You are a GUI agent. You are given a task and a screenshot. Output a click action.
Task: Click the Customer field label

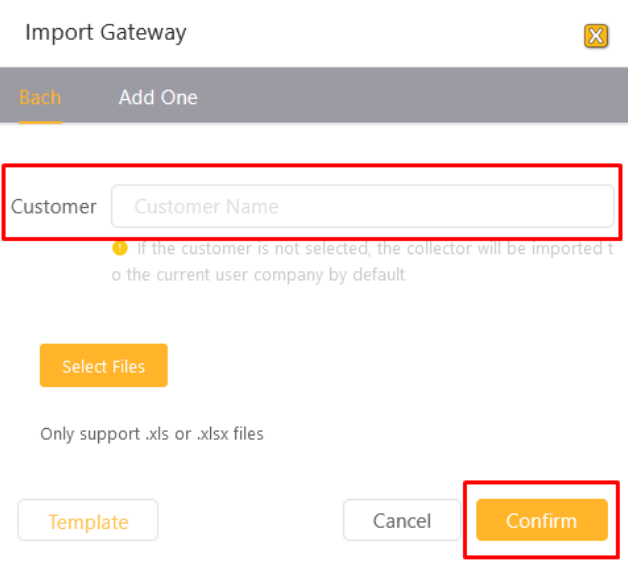coord(54,207)
